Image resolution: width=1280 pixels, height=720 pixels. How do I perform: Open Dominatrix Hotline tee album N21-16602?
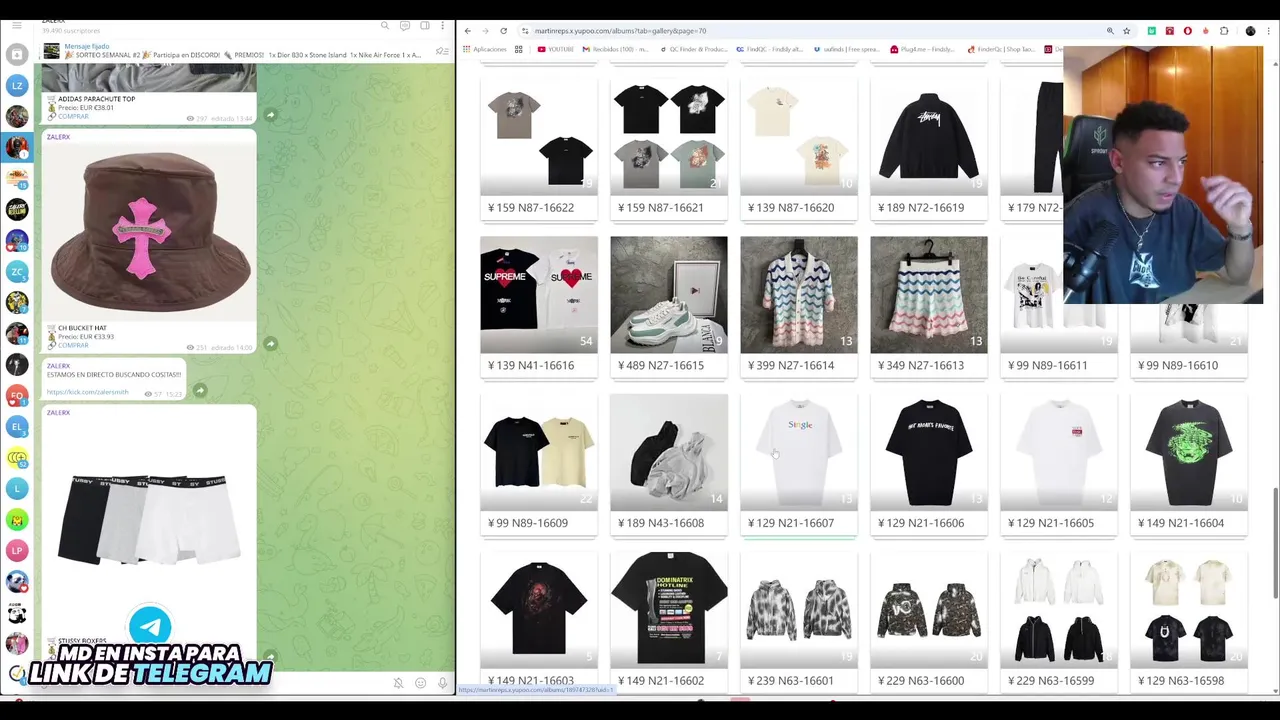point(669,610)
